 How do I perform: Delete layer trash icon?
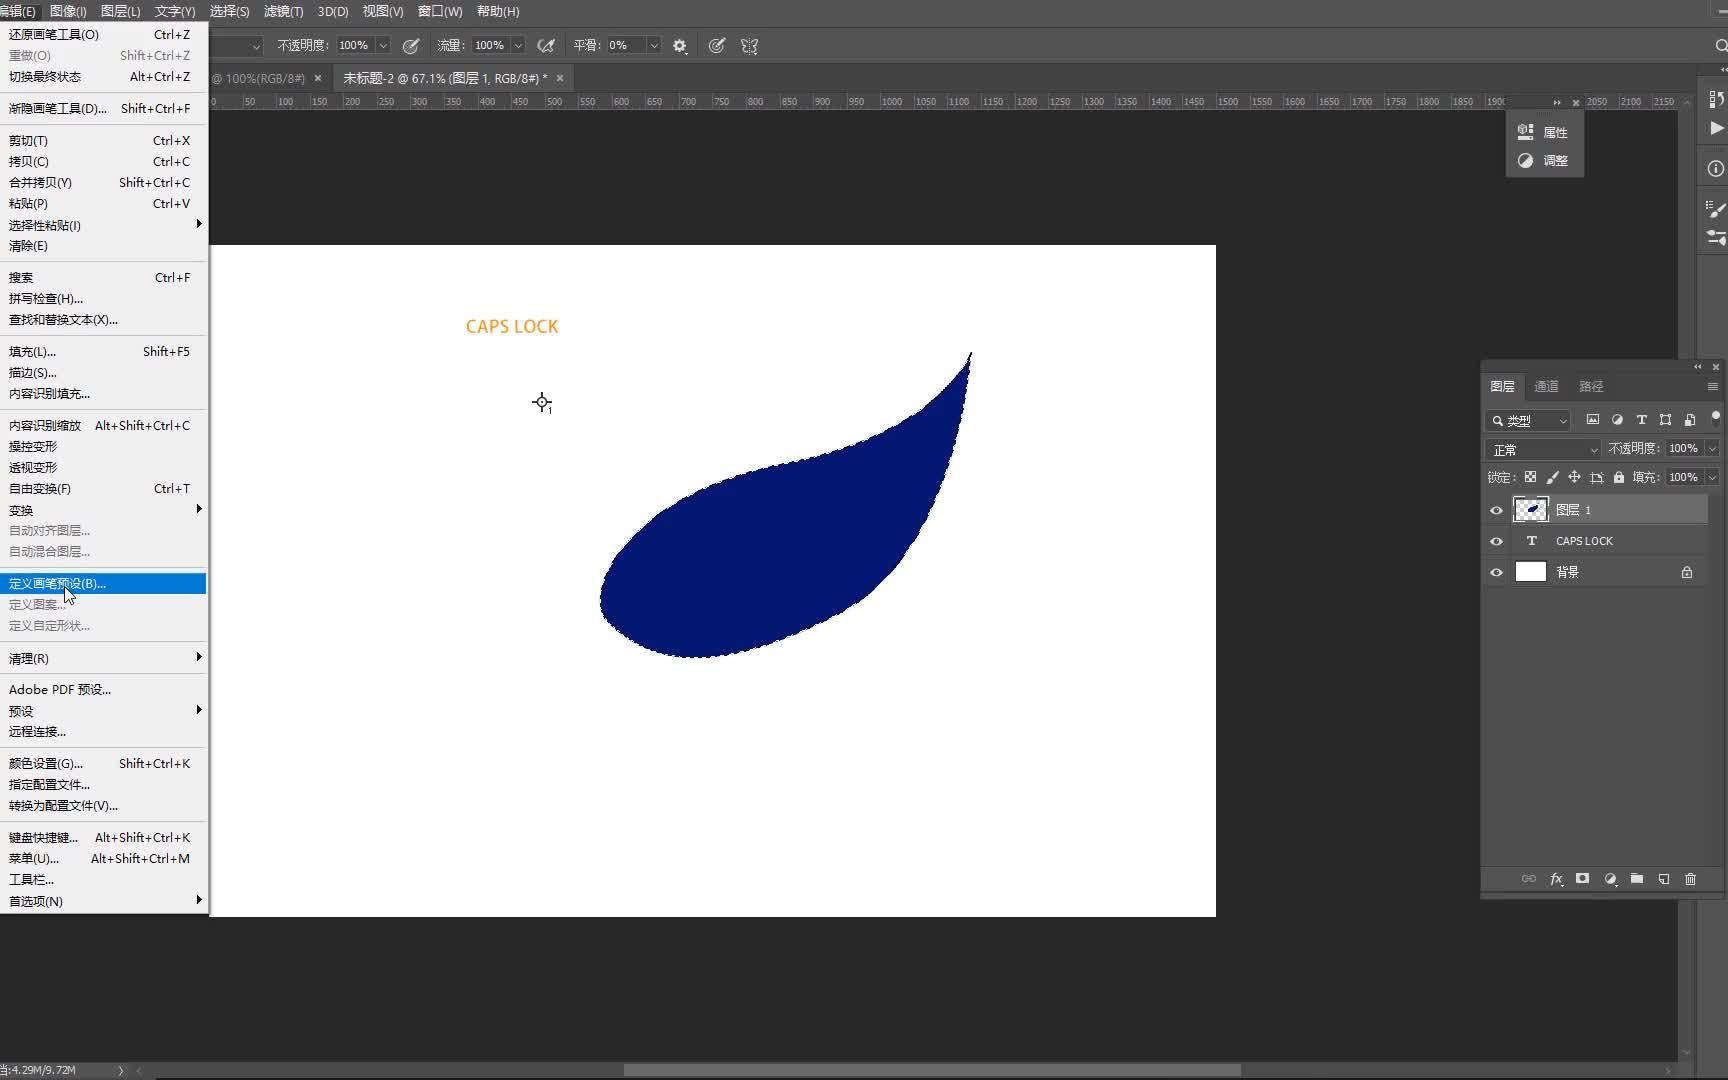[1691, 879]
